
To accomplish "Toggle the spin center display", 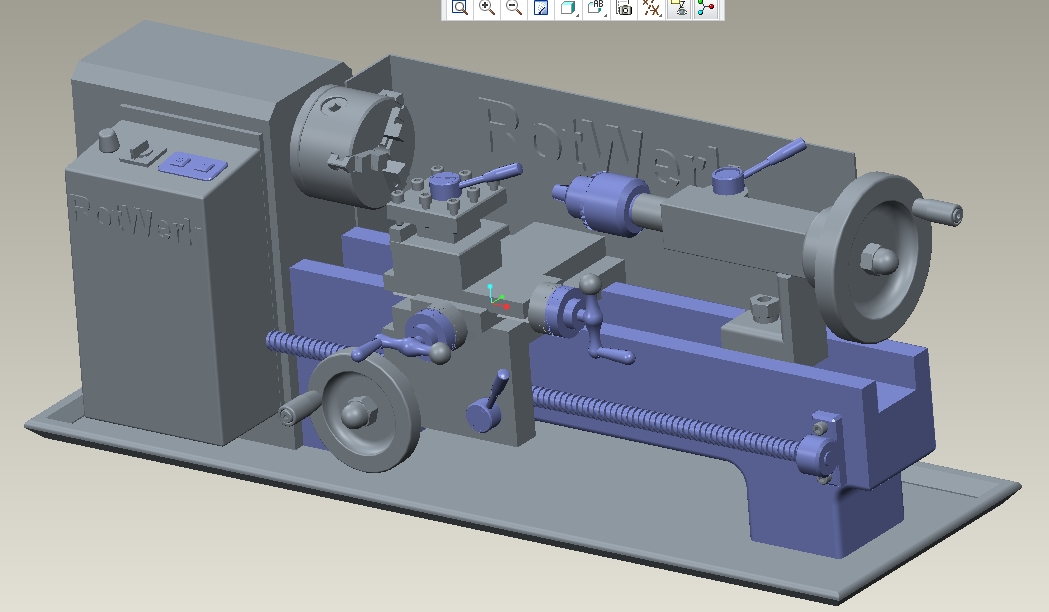I will (706, 8).
